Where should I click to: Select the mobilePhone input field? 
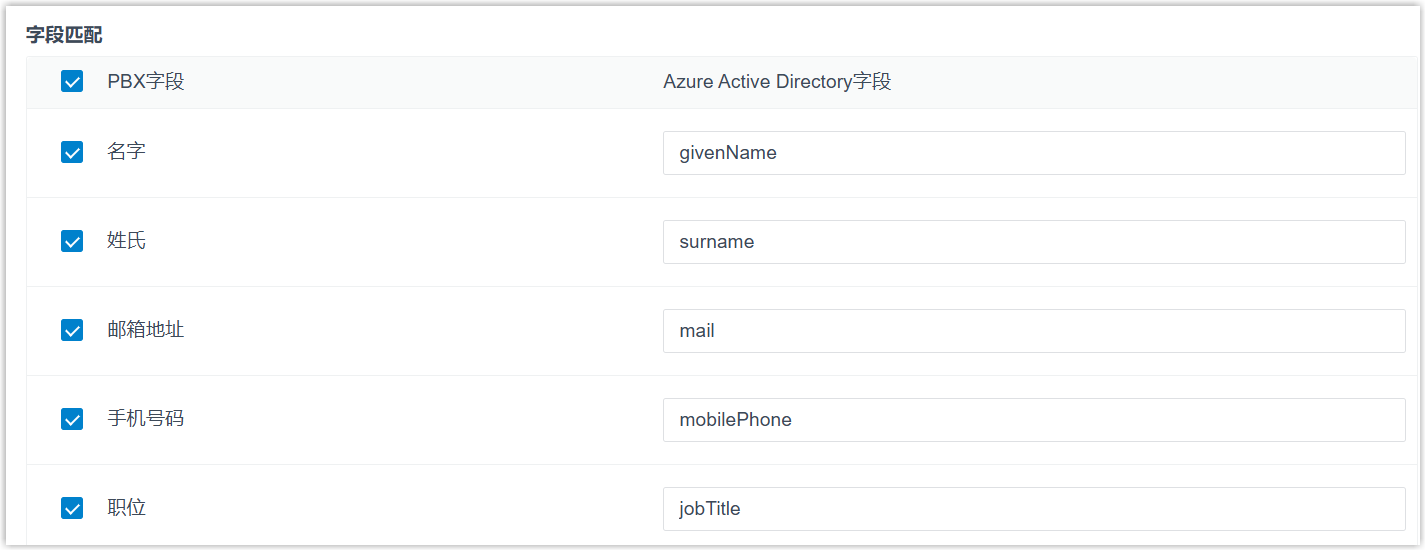[1033, 420]
